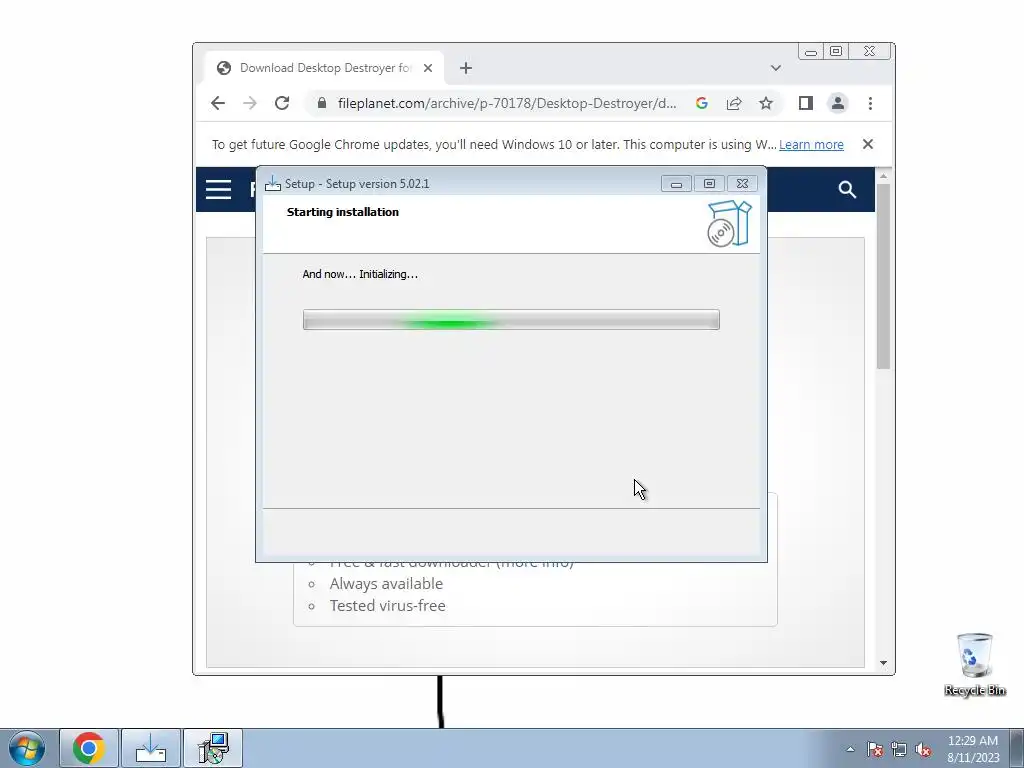
Task: Click Chrome icon in taskbar
Action: pos(89,748)
